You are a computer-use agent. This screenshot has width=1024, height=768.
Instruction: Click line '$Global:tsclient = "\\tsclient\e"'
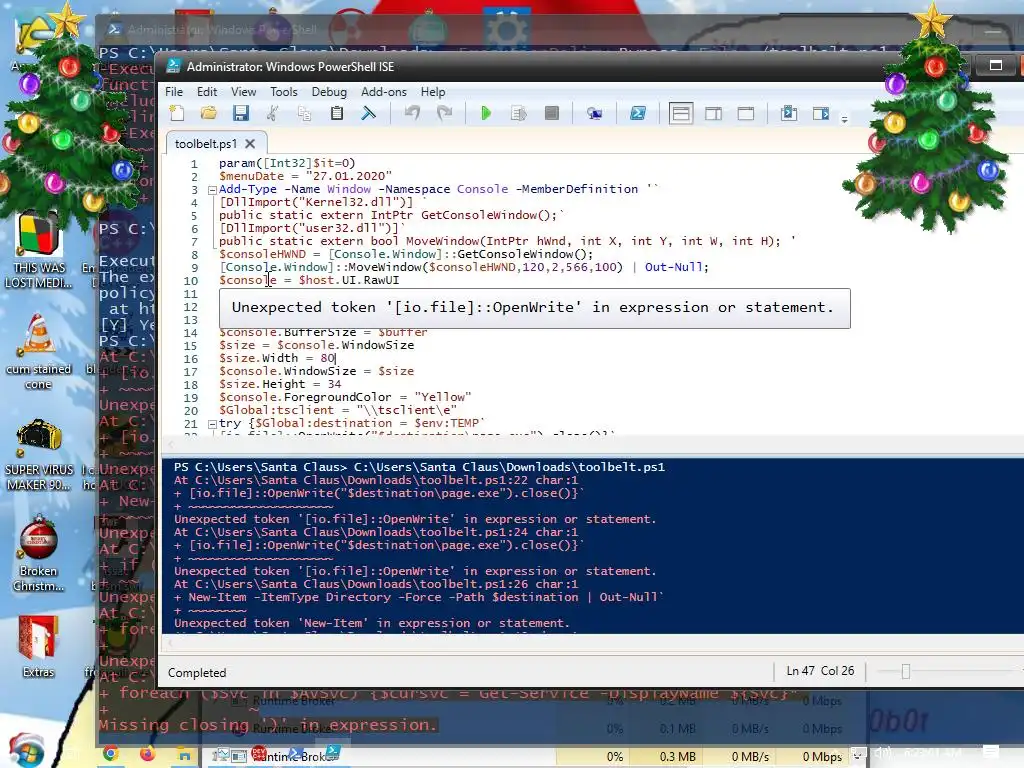(338, 410)
